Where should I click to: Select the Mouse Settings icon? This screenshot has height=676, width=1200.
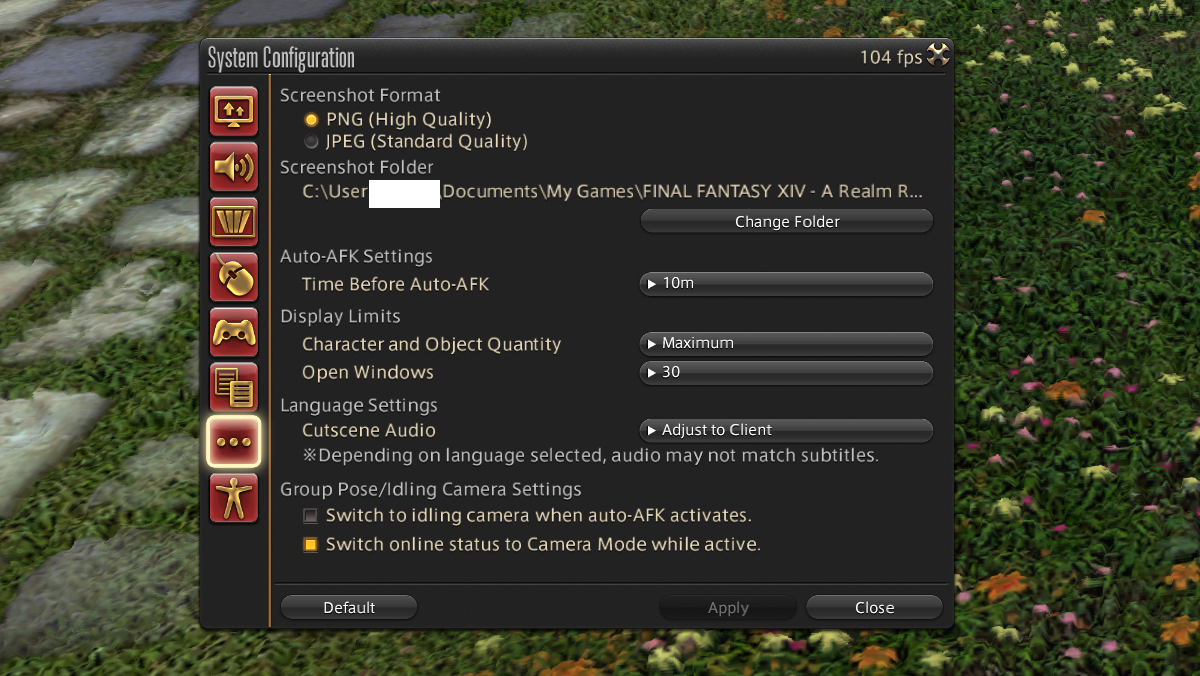[233, 276]
